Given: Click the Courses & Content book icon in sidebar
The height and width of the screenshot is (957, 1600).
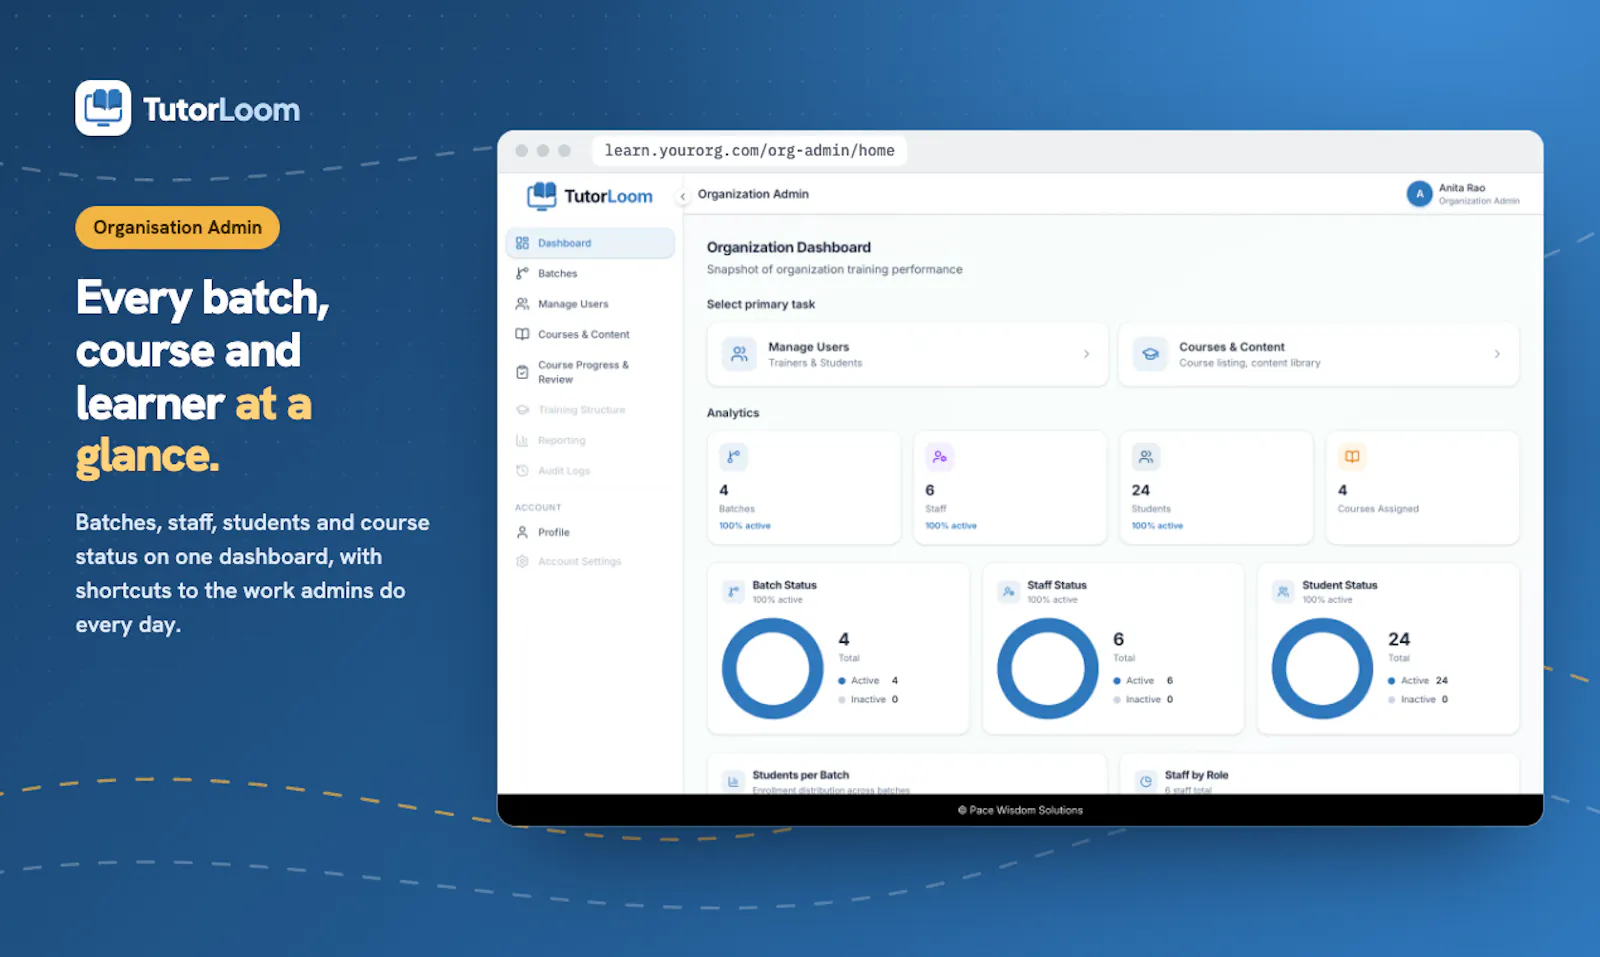Looking at the screenshot, I should click(x=522, y=334).
